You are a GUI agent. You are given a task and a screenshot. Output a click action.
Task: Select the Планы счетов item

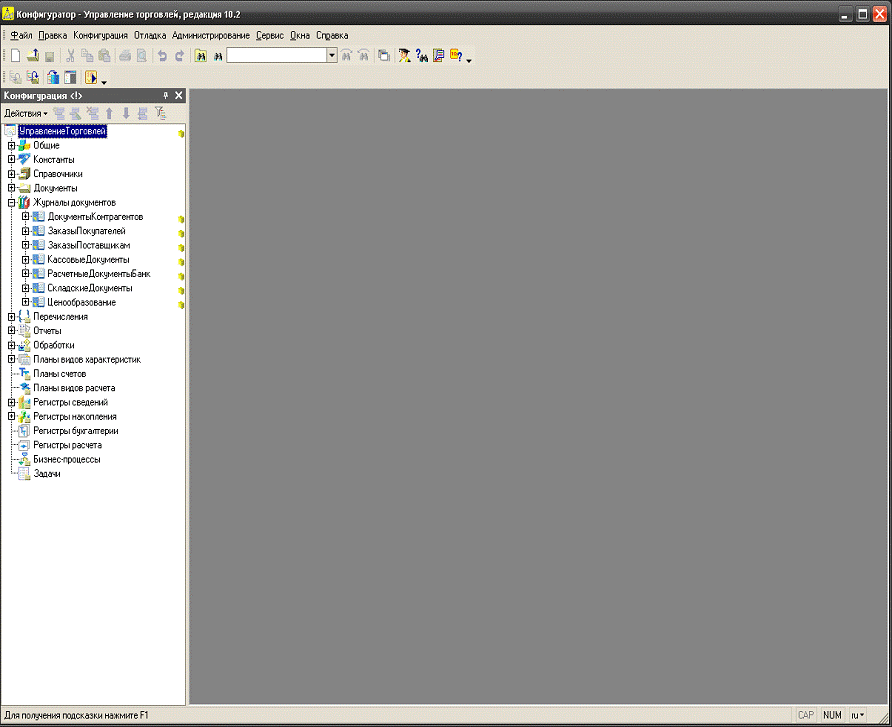[x=60, y=374]
